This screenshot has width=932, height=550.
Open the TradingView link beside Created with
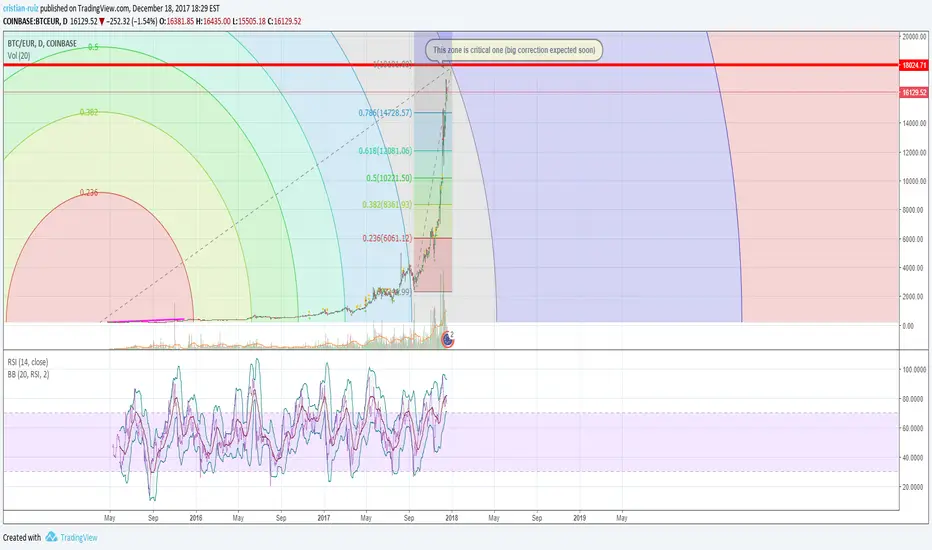78,538
